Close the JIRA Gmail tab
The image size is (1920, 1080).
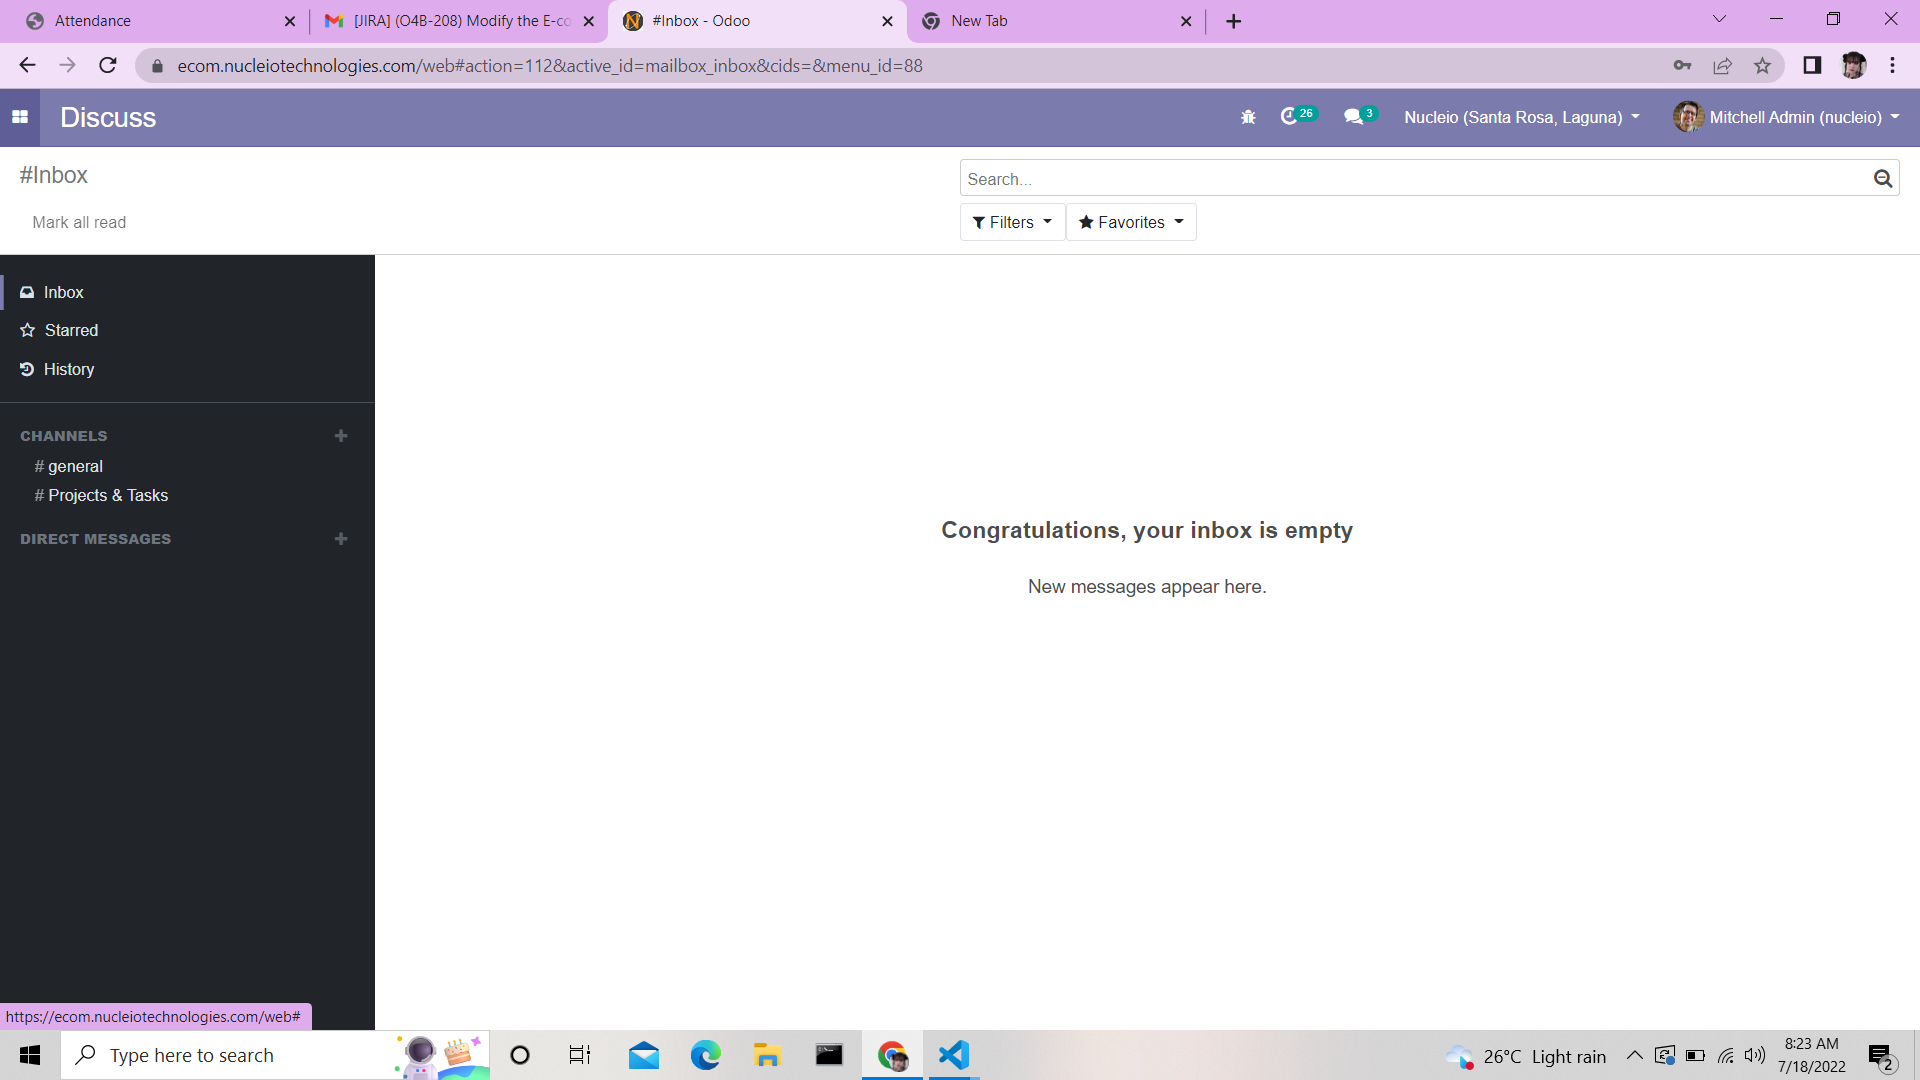coord(588,21)
